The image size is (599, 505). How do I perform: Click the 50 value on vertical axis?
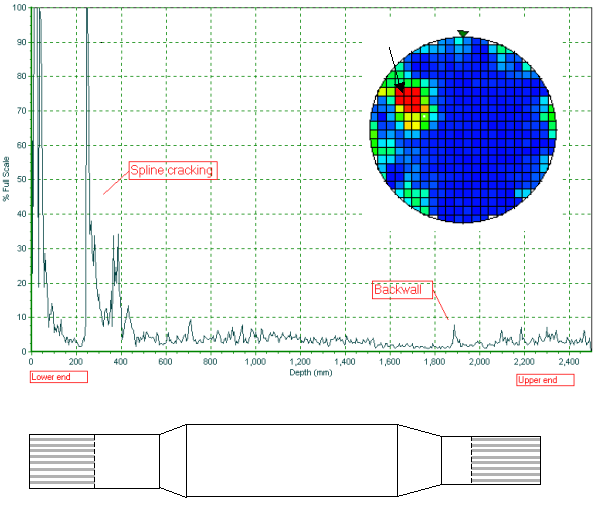click(x=21, y=180)
